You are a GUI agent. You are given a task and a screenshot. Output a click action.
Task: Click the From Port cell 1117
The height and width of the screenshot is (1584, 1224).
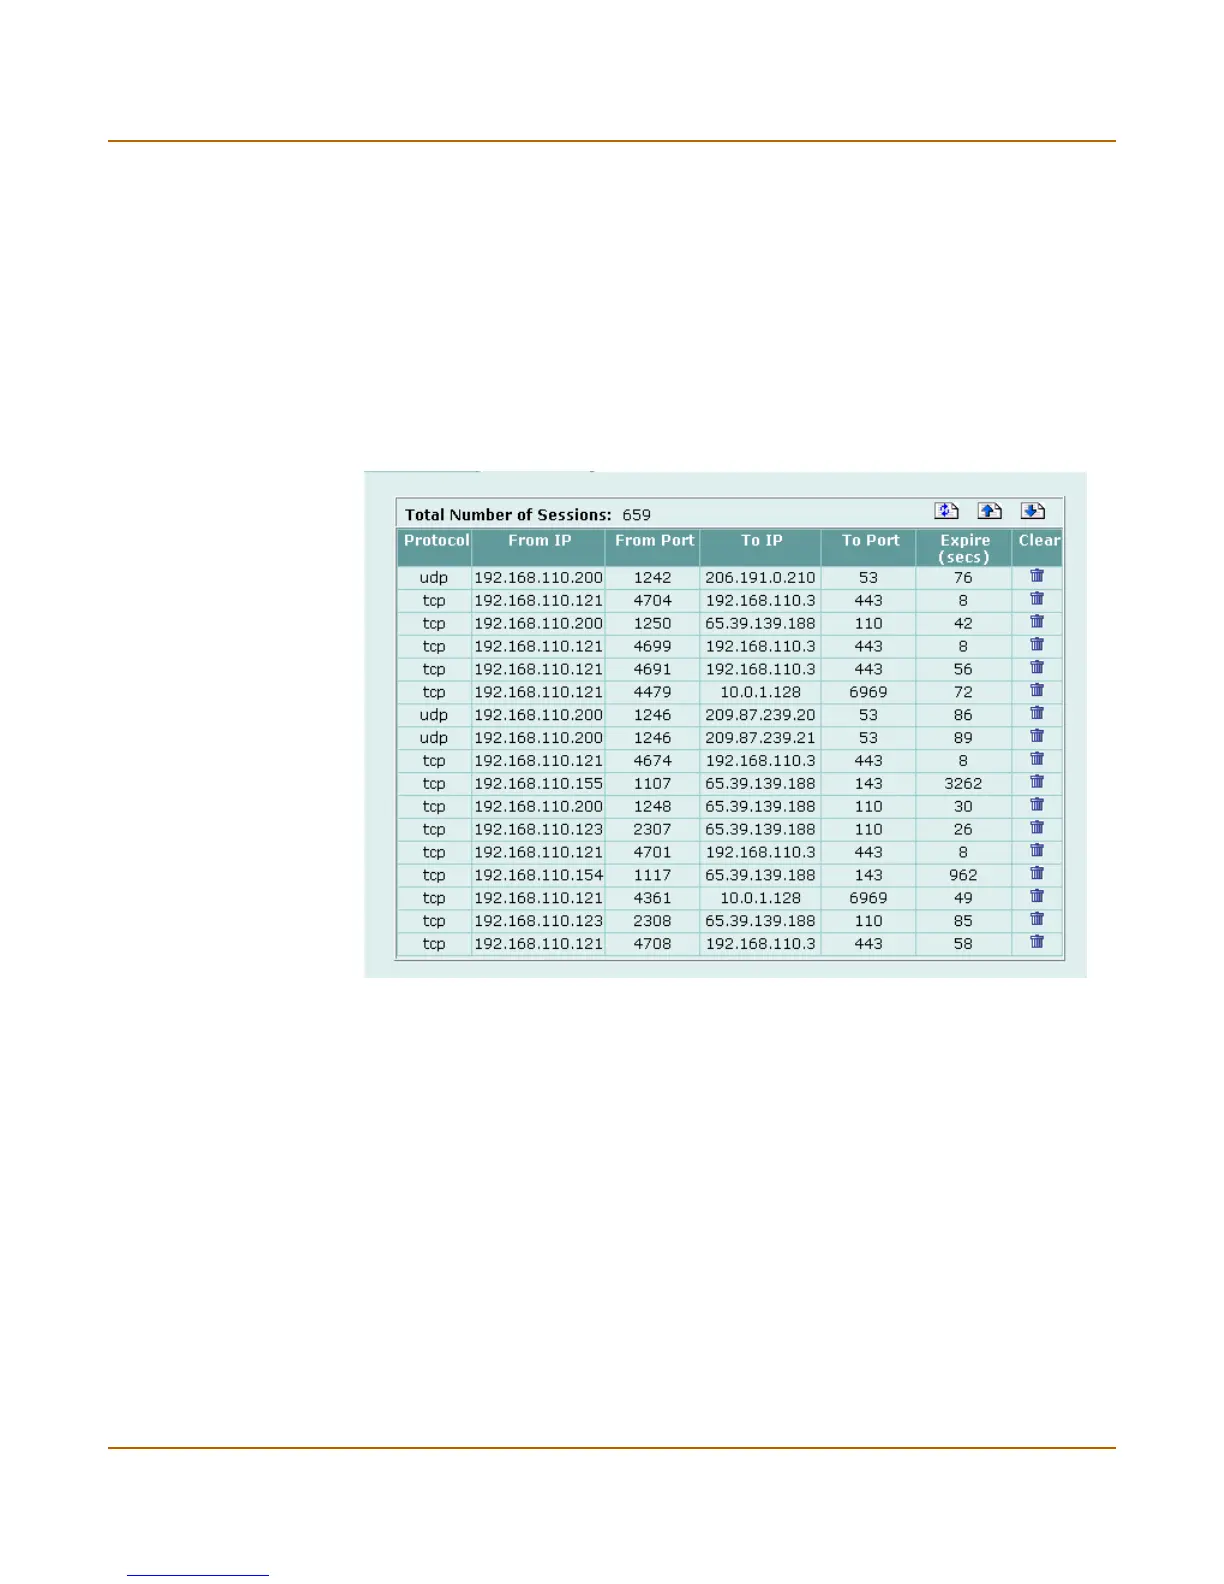[652, 875]
